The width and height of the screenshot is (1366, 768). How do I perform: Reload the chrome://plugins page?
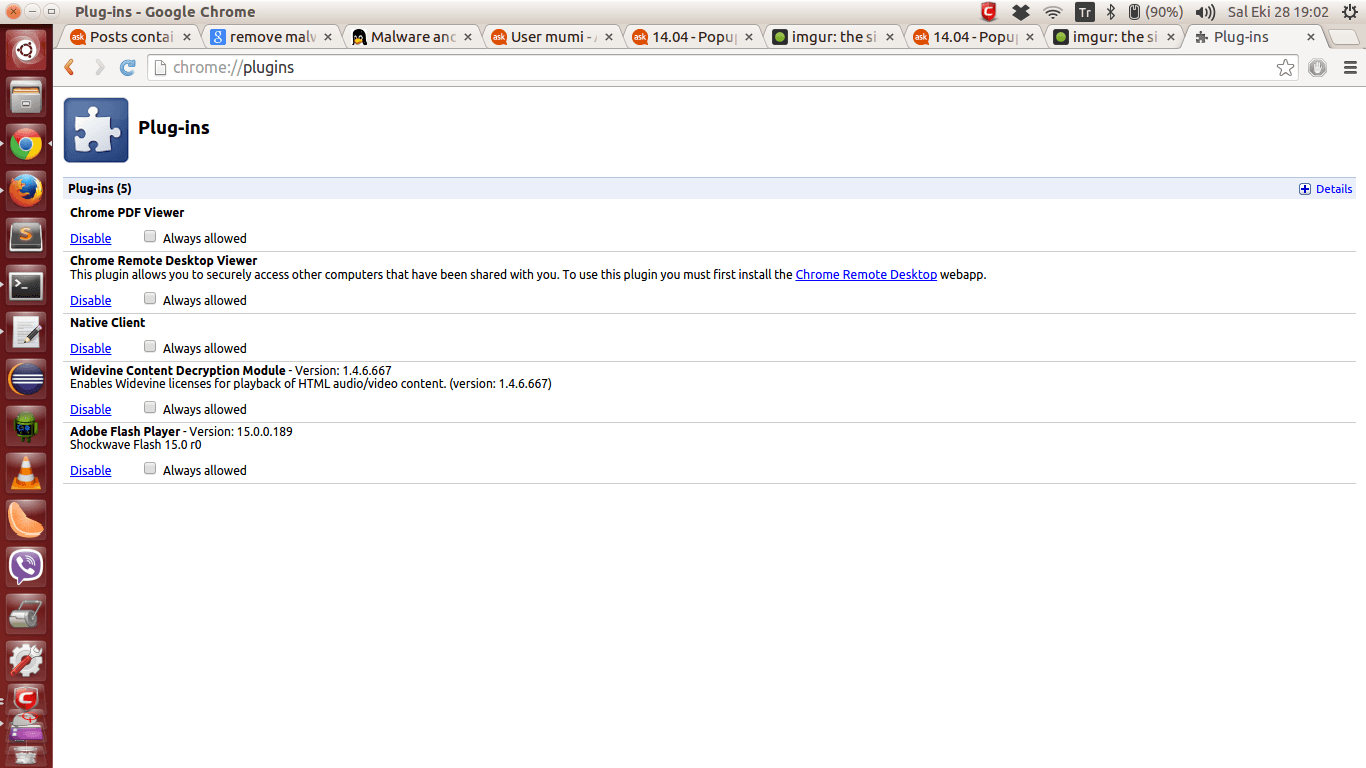[127, 67]
